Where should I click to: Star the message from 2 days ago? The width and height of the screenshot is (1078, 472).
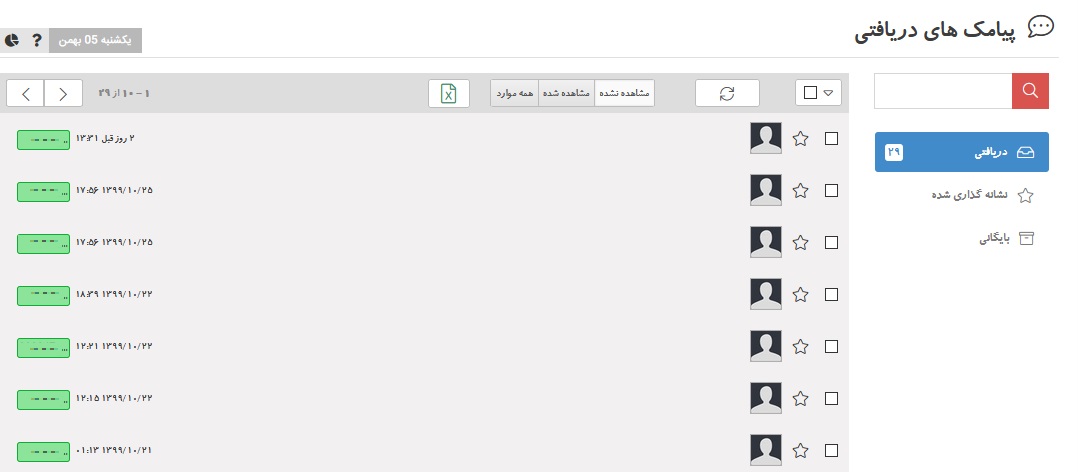point(800,139)
